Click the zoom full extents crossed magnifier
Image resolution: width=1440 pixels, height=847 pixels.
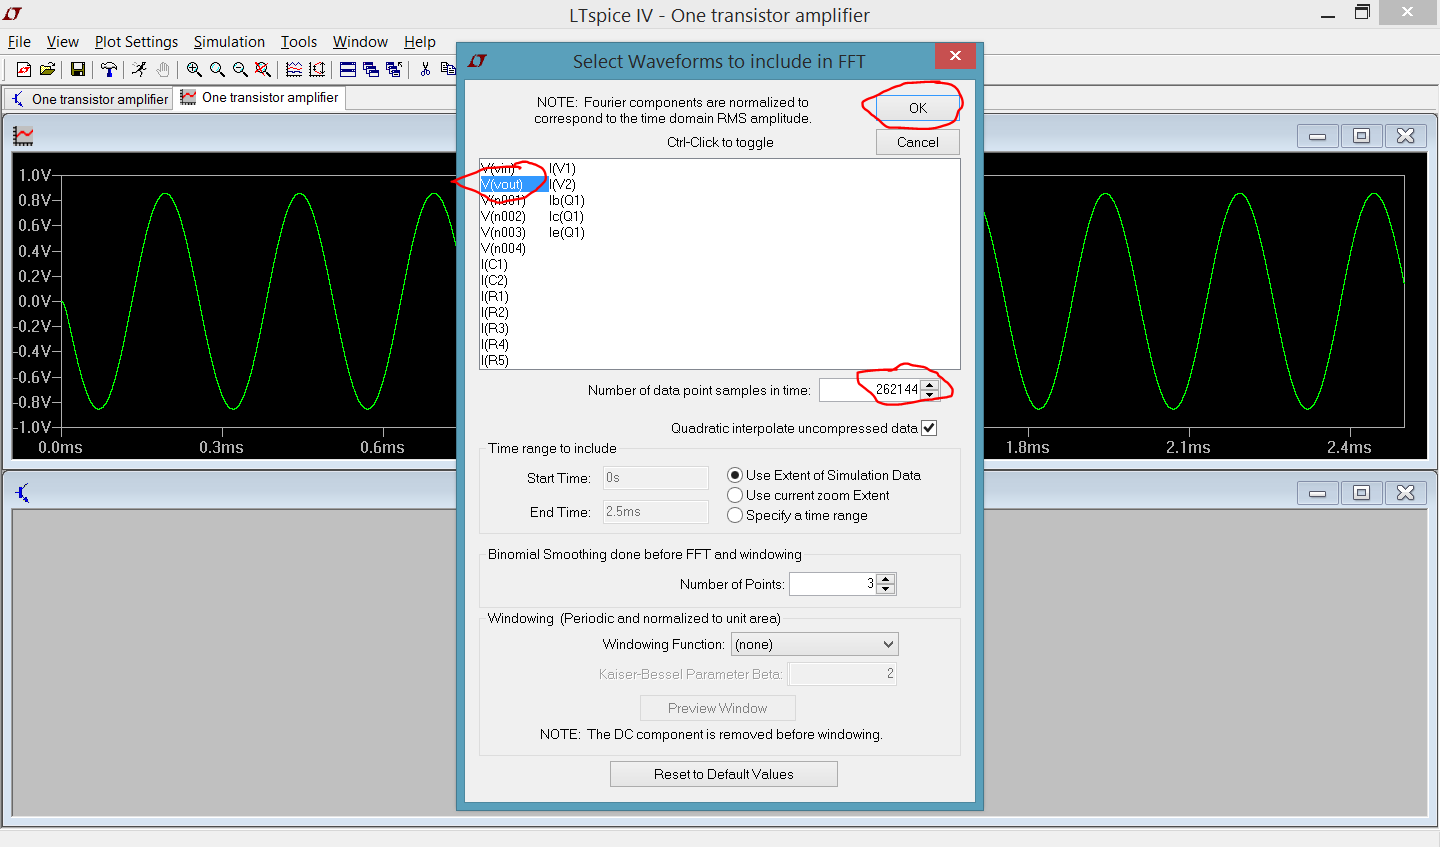click(263, 69)
